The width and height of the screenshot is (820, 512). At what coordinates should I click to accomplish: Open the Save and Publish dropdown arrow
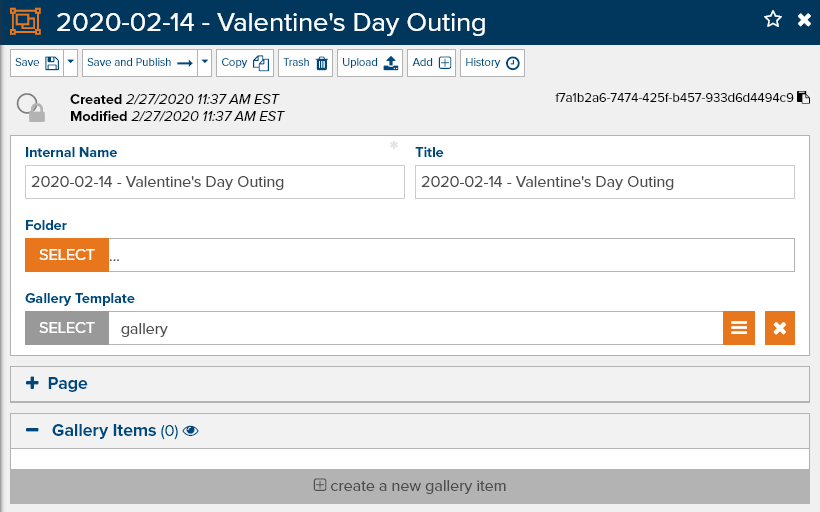pyautogui.click(x=204, y=63)
